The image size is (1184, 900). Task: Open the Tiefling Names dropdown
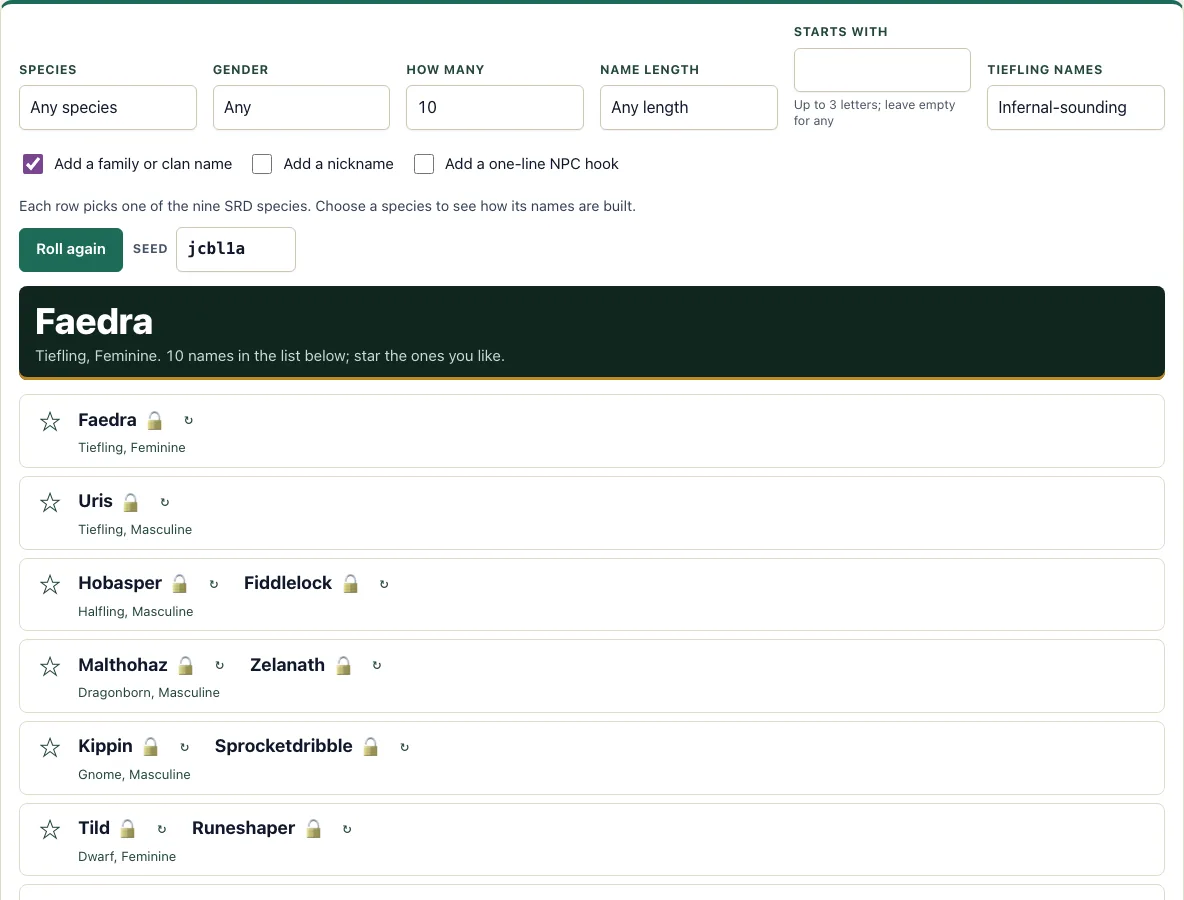click(x=1076, y=107)
